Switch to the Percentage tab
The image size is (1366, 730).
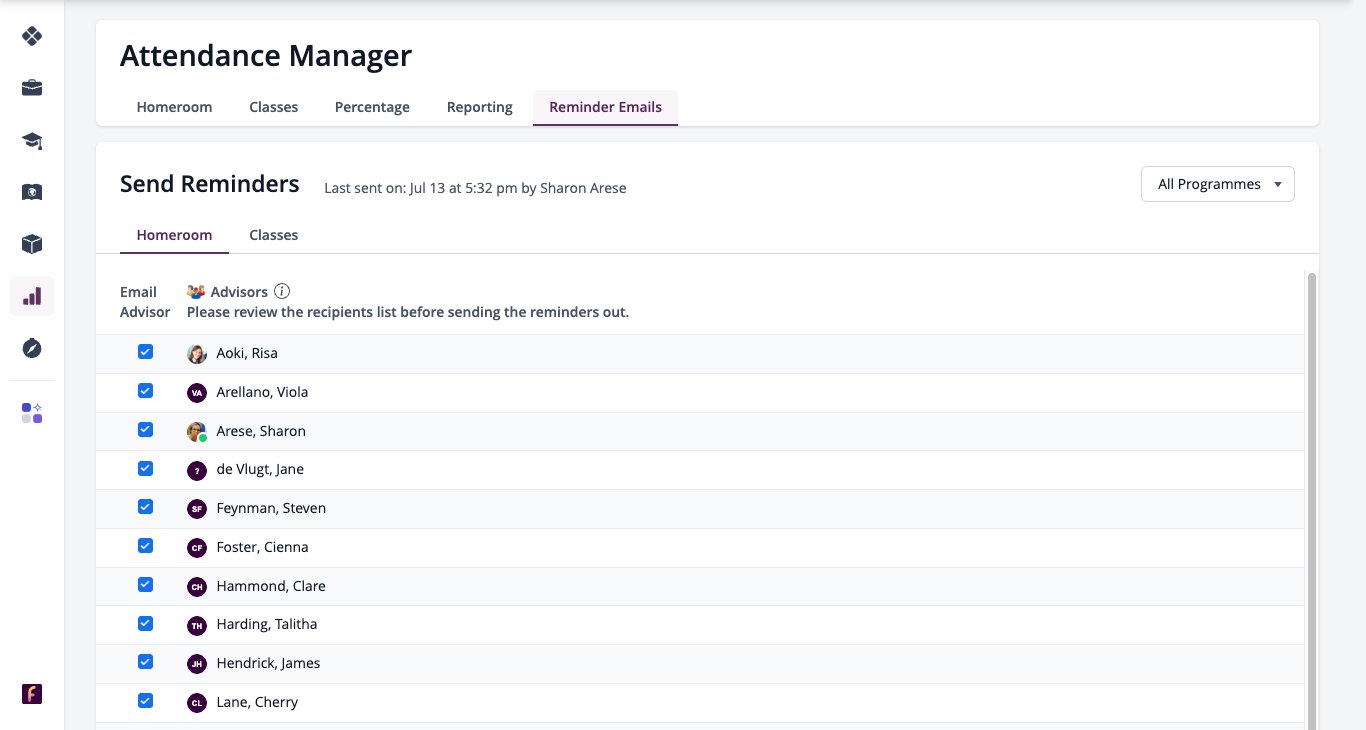tap(372, 107)
